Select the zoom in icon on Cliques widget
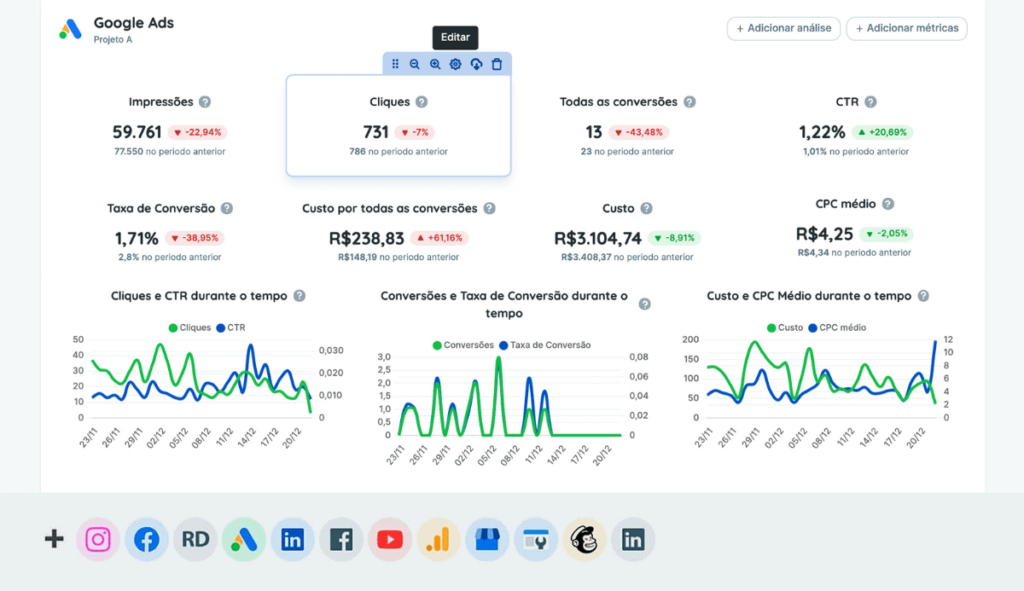This screenshot has width=1024, height=591. (435, 63)
